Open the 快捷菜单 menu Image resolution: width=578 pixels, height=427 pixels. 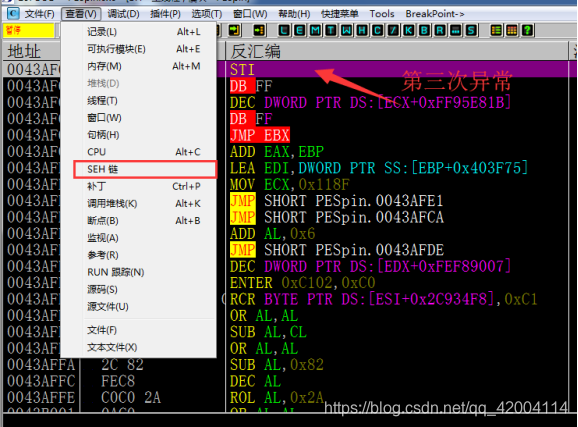point(340,14)
